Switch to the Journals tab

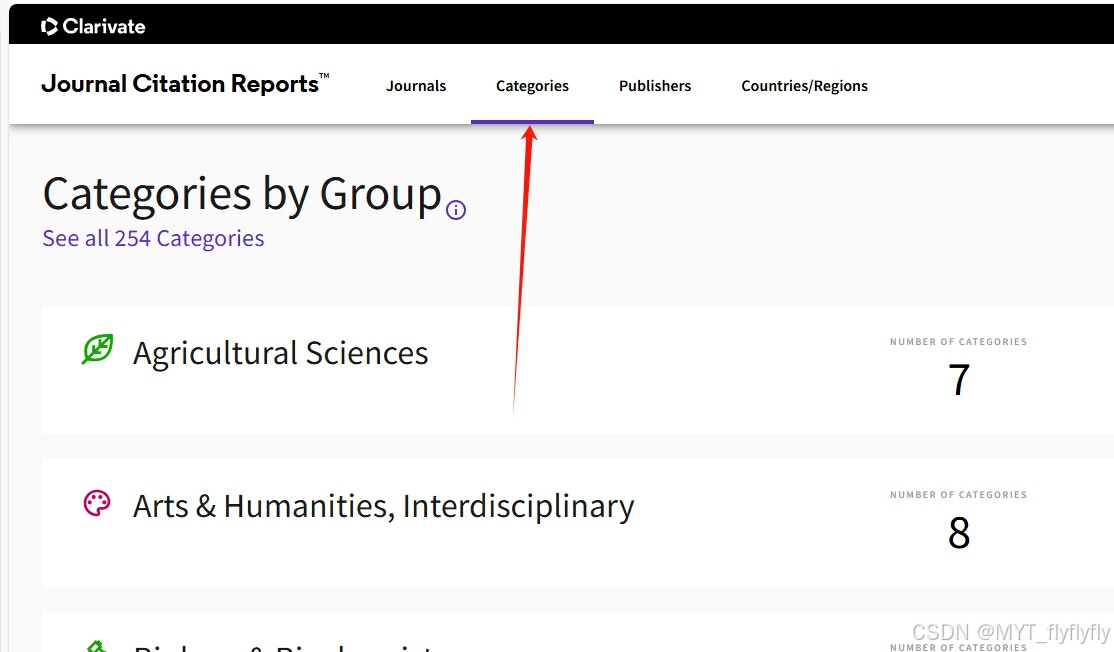[416, 86]
